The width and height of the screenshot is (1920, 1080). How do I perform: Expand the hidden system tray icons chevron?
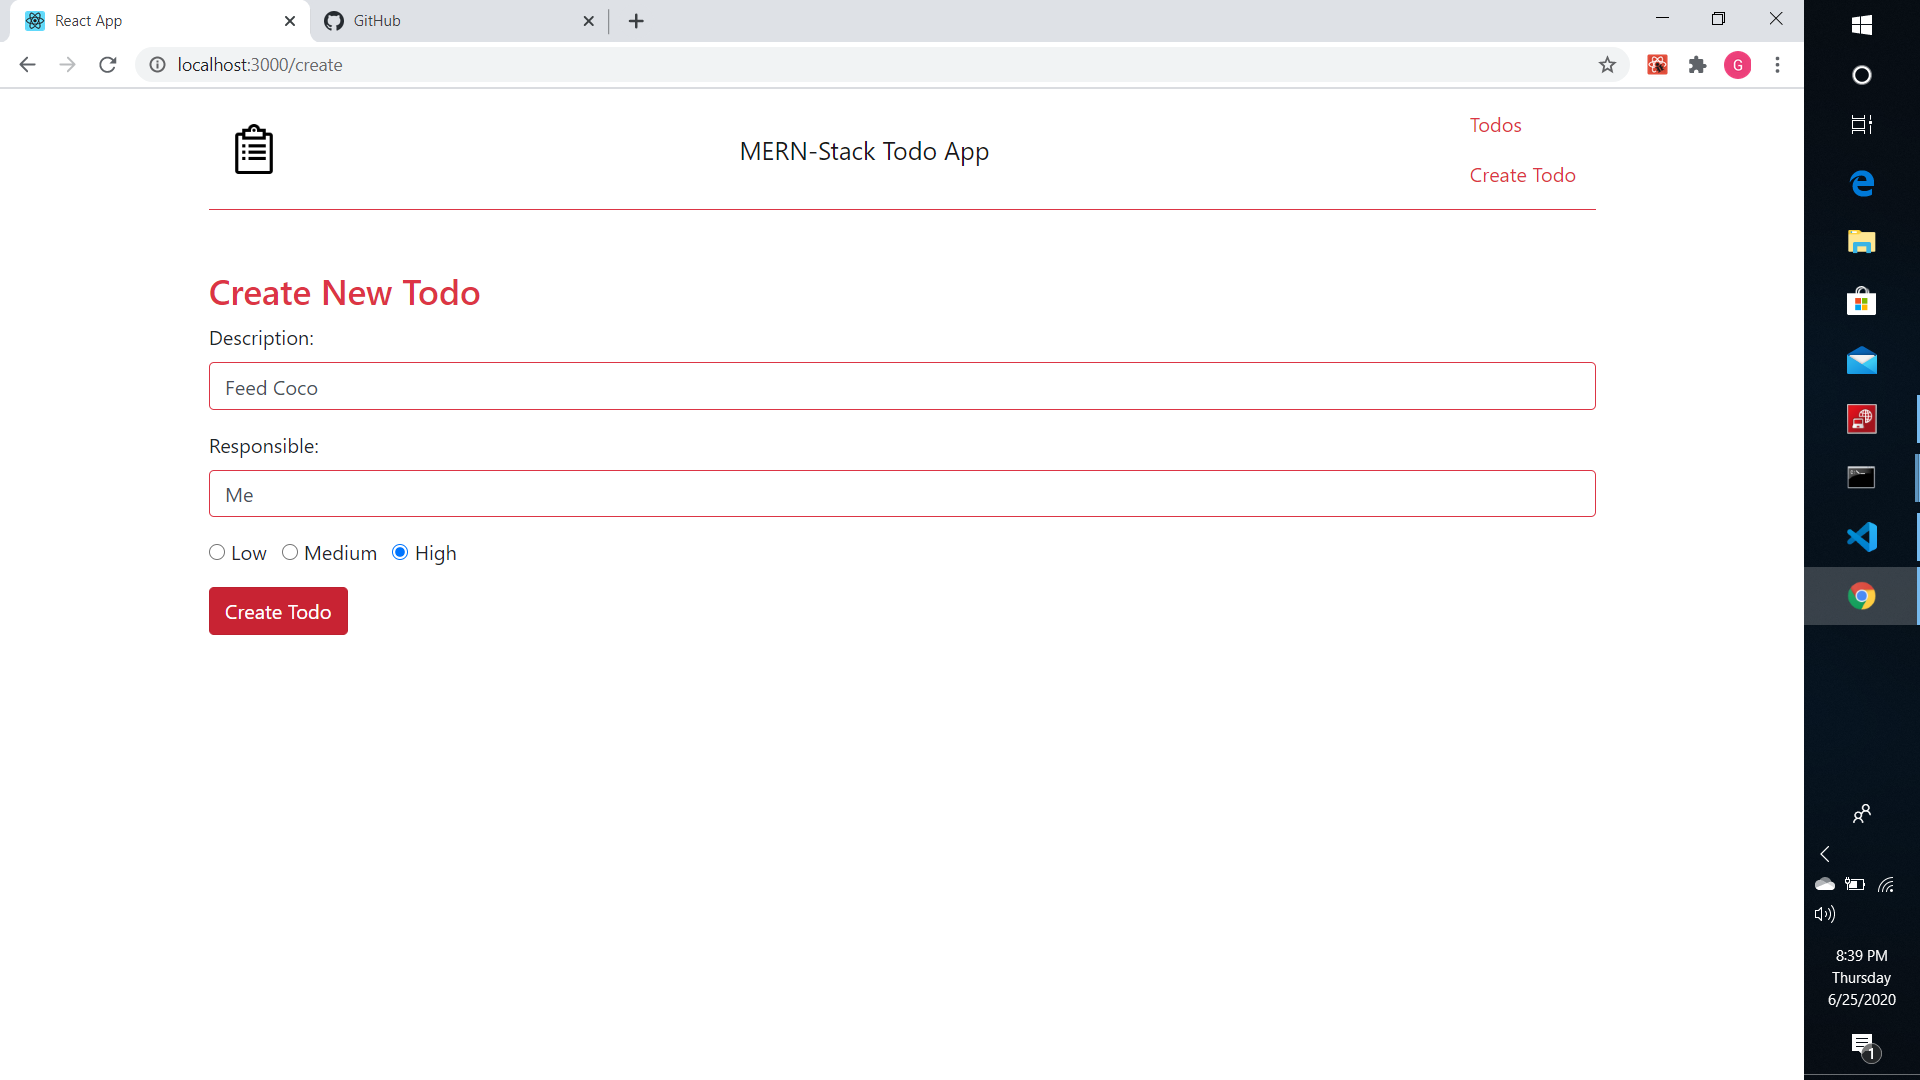click(1825, 854)
